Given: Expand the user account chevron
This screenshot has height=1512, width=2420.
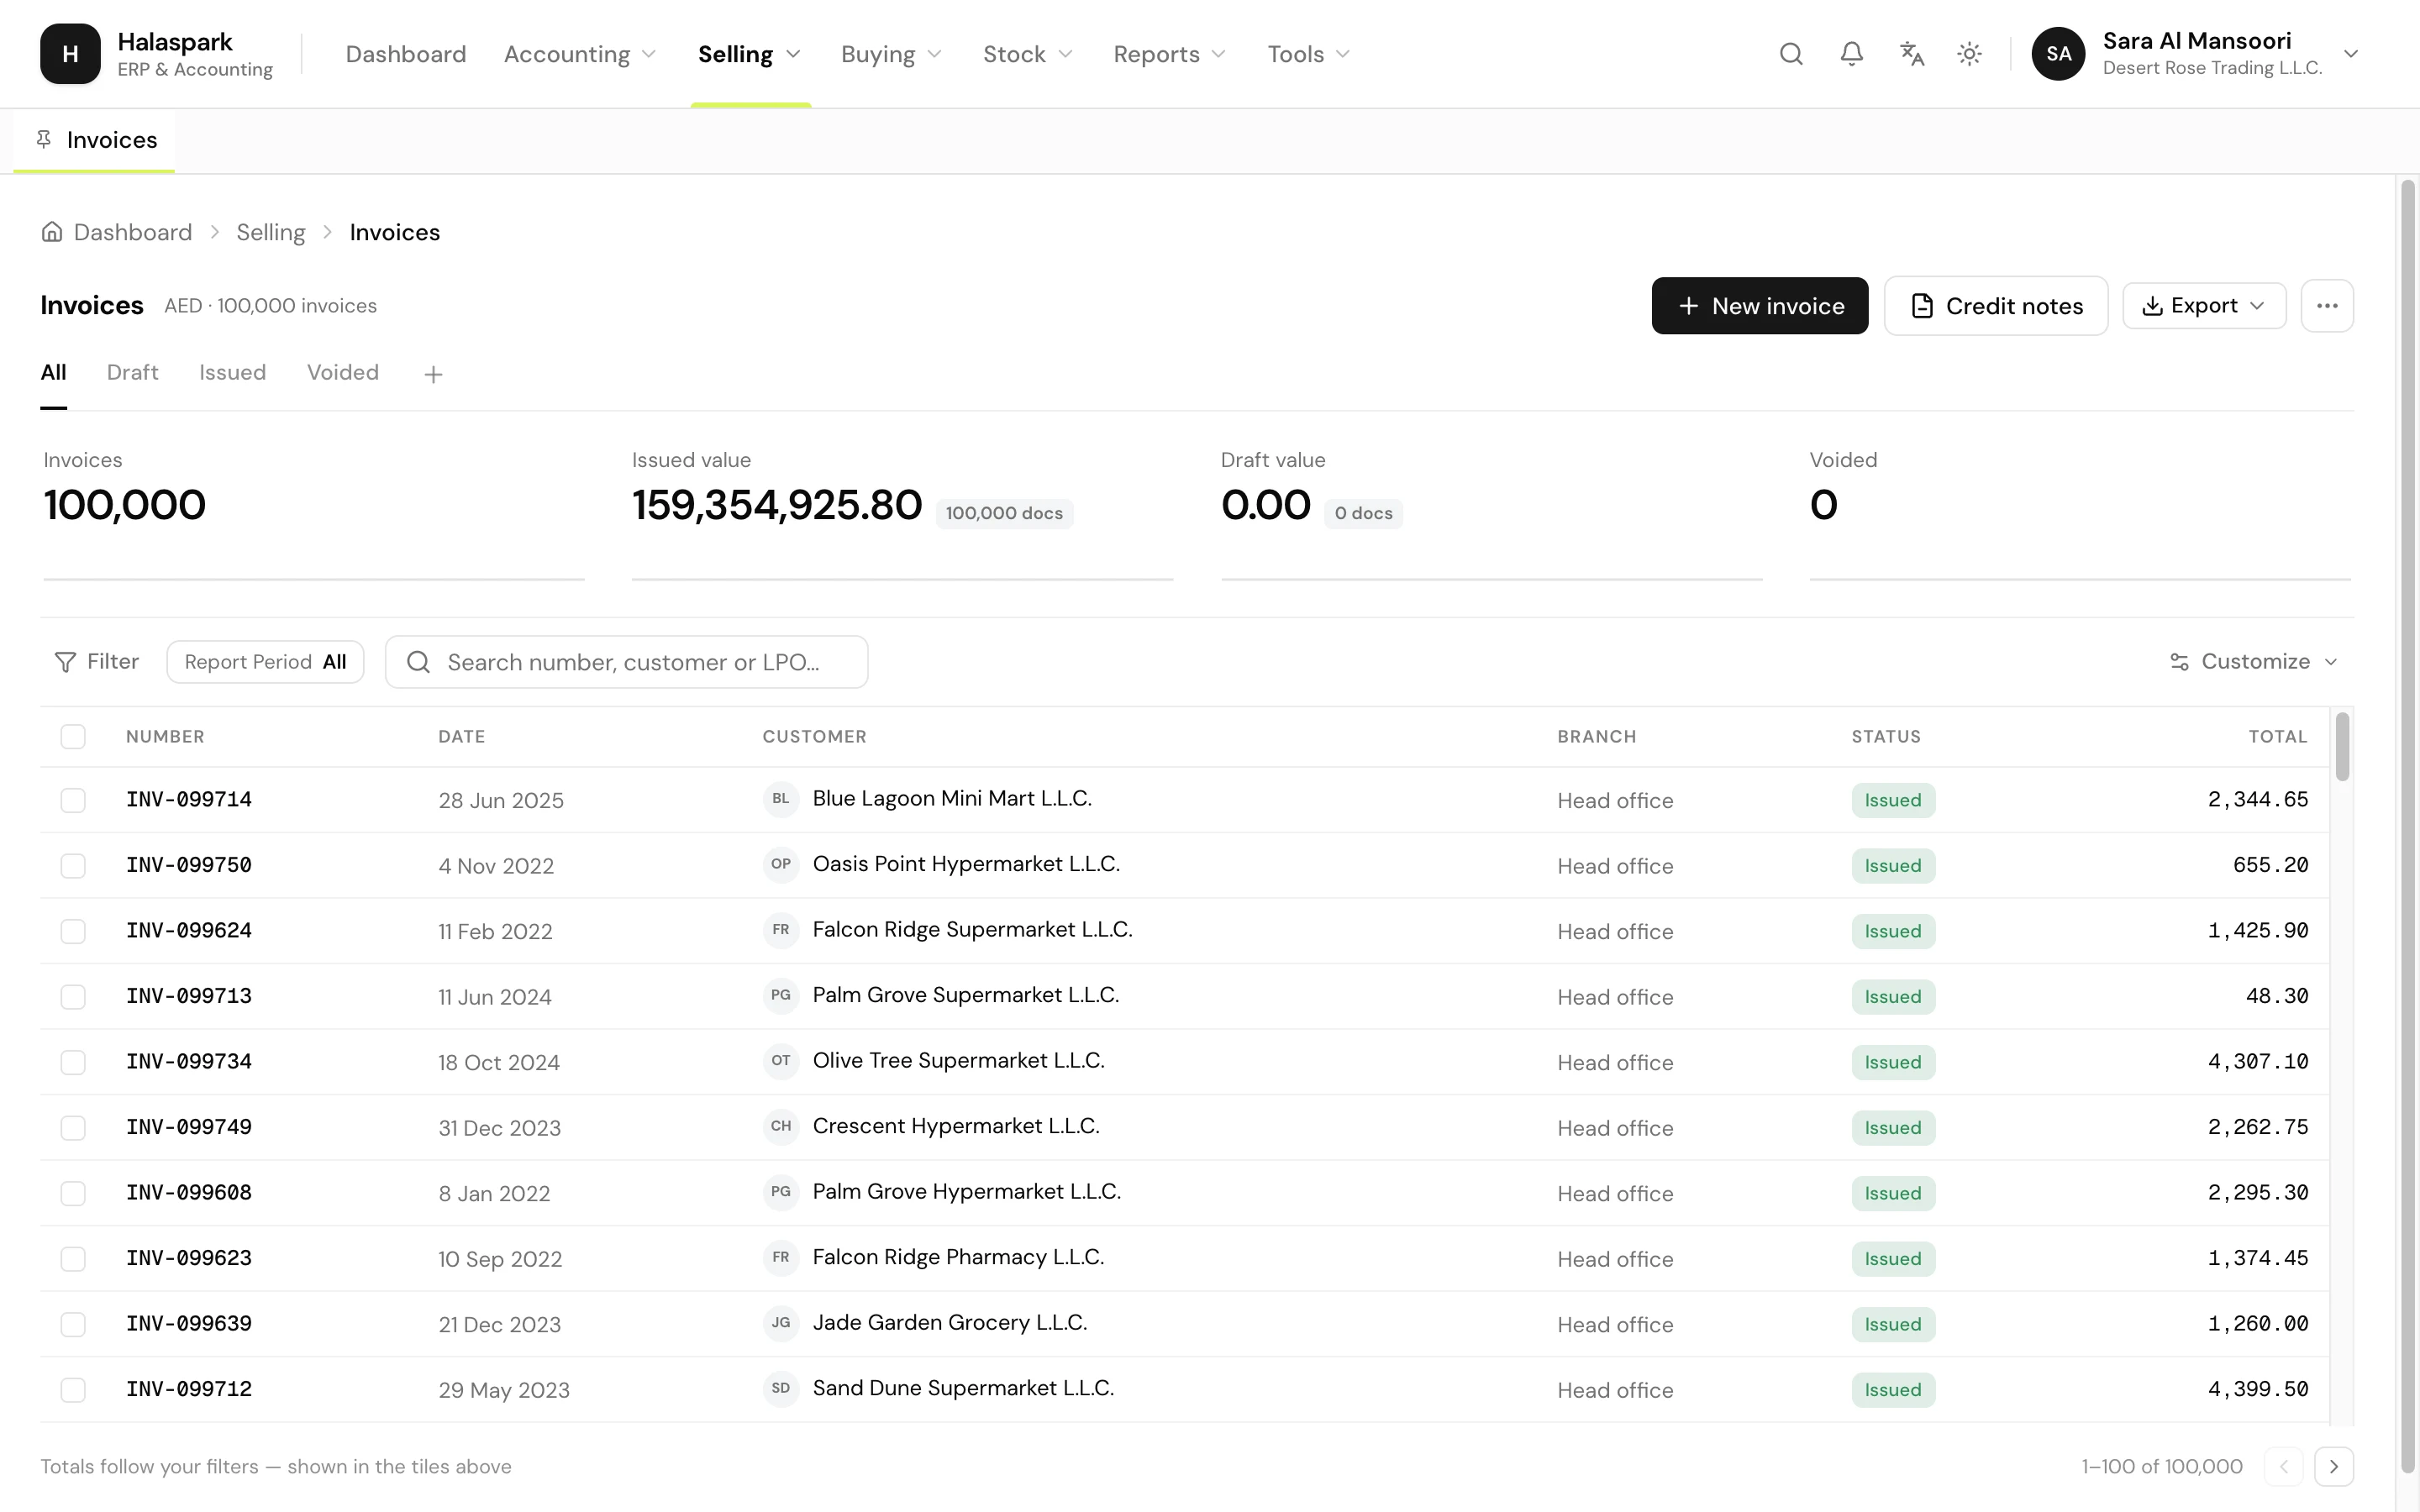Looking at the screenshot, I should pos(2351,54).
